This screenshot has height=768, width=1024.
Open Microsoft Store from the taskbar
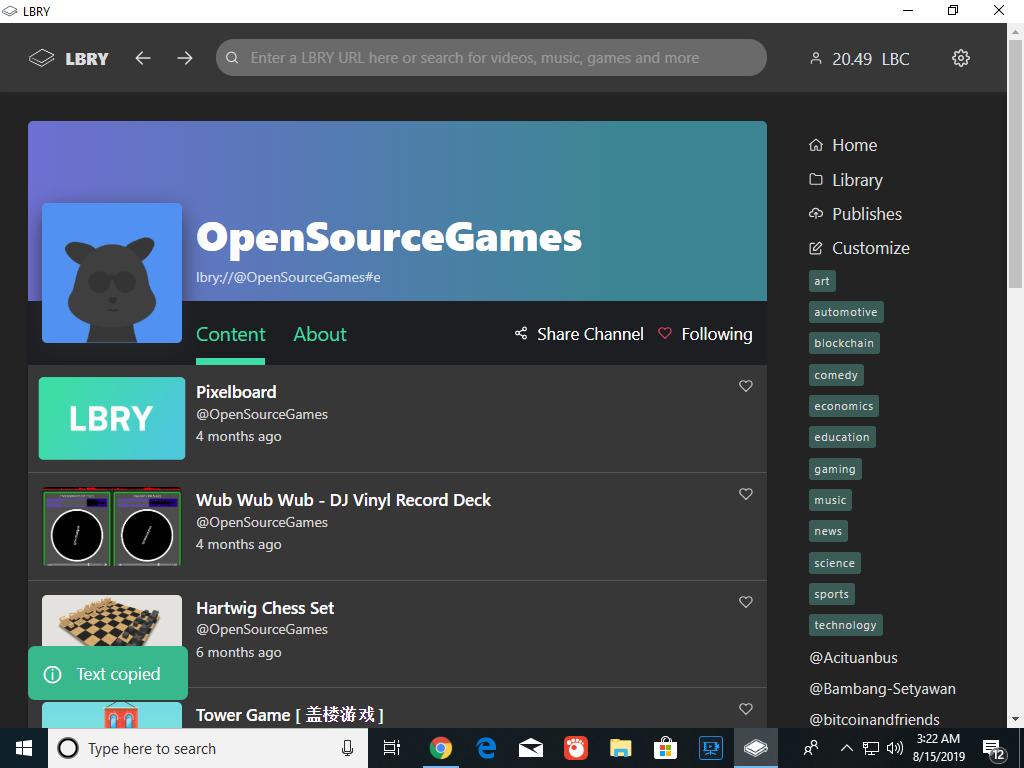(665, 748)
